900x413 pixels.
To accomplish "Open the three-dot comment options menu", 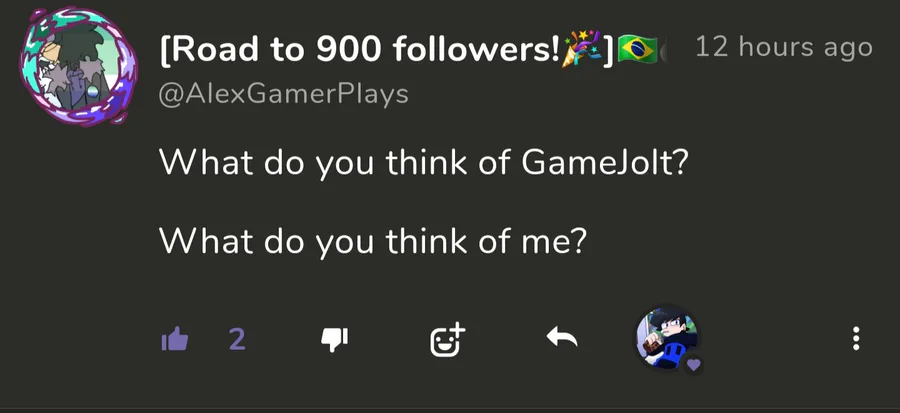I will point(856,340).
